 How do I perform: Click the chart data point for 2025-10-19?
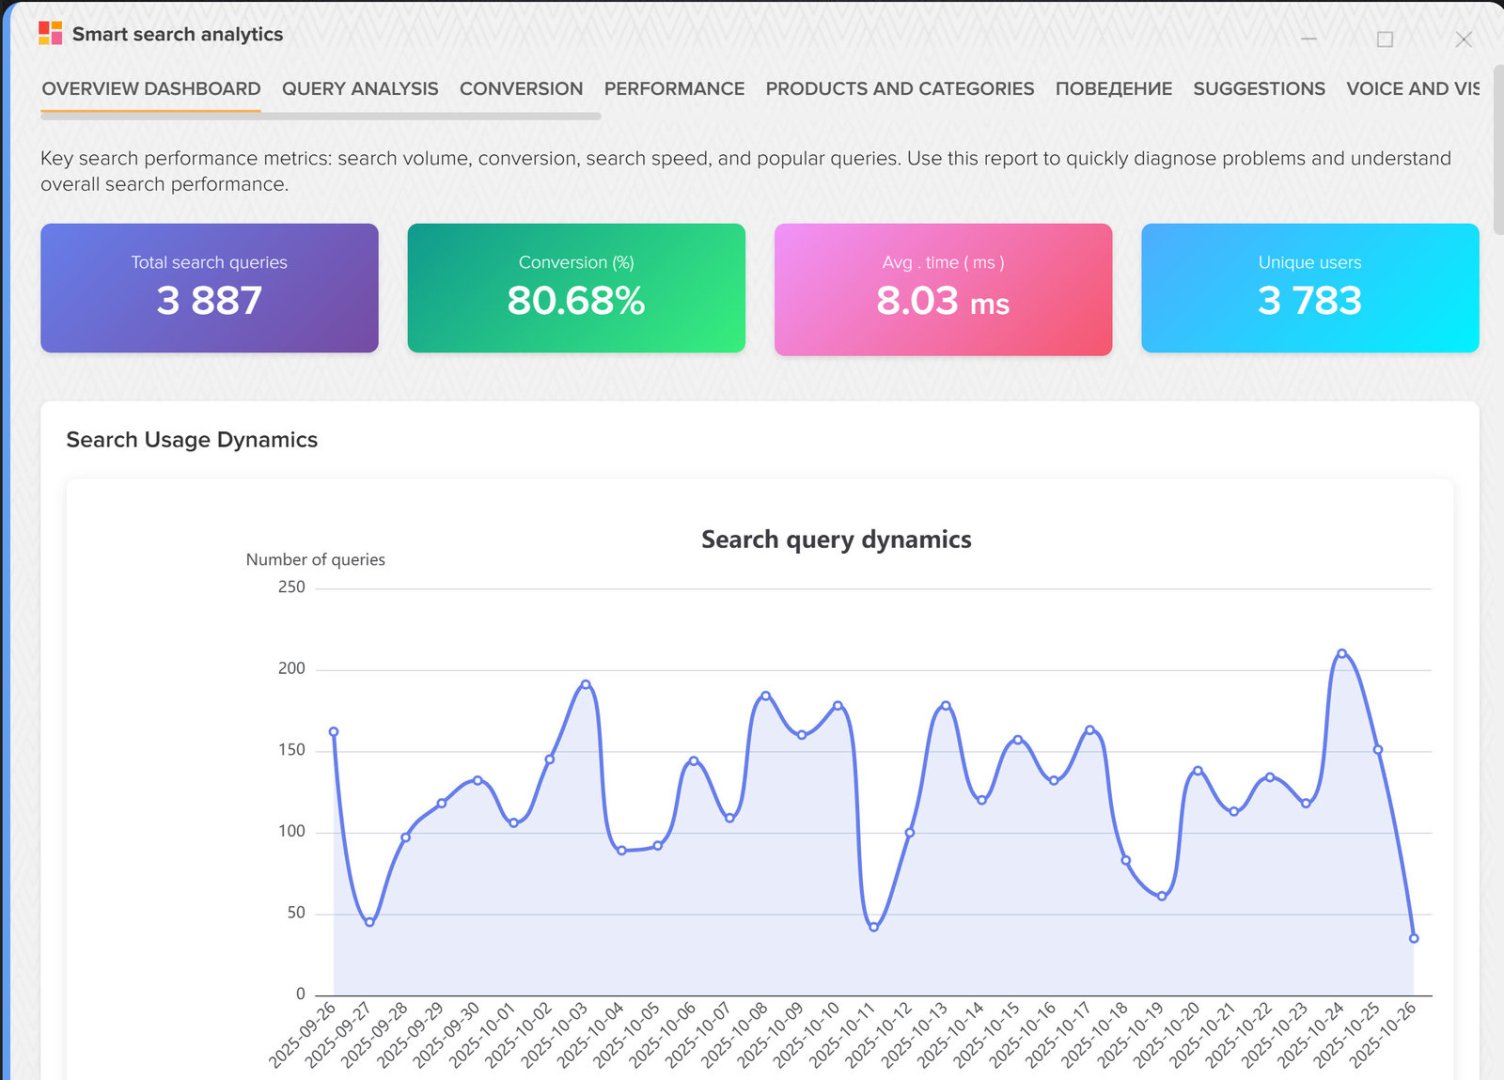[x=1162, y=896]
